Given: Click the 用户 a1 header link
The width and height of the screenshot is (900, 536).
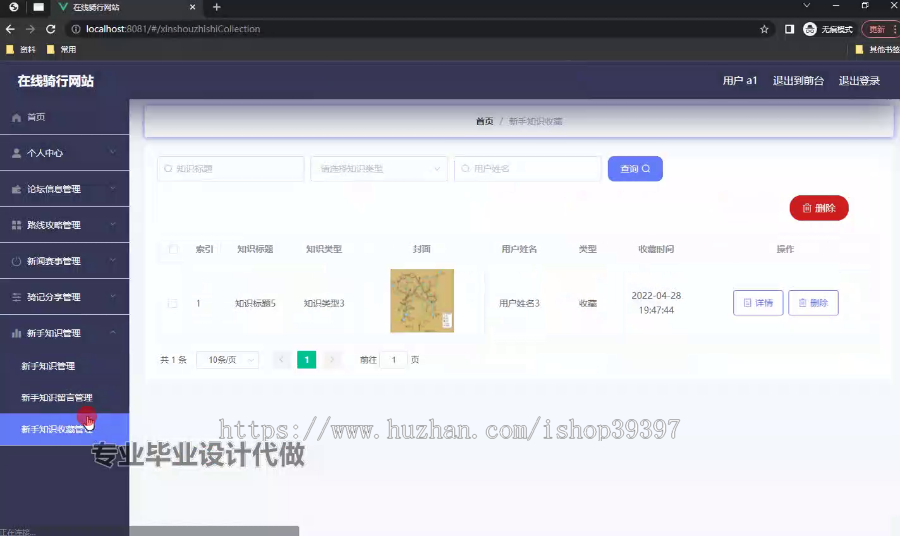Looking at the screenshot, I should coord(740,81).
